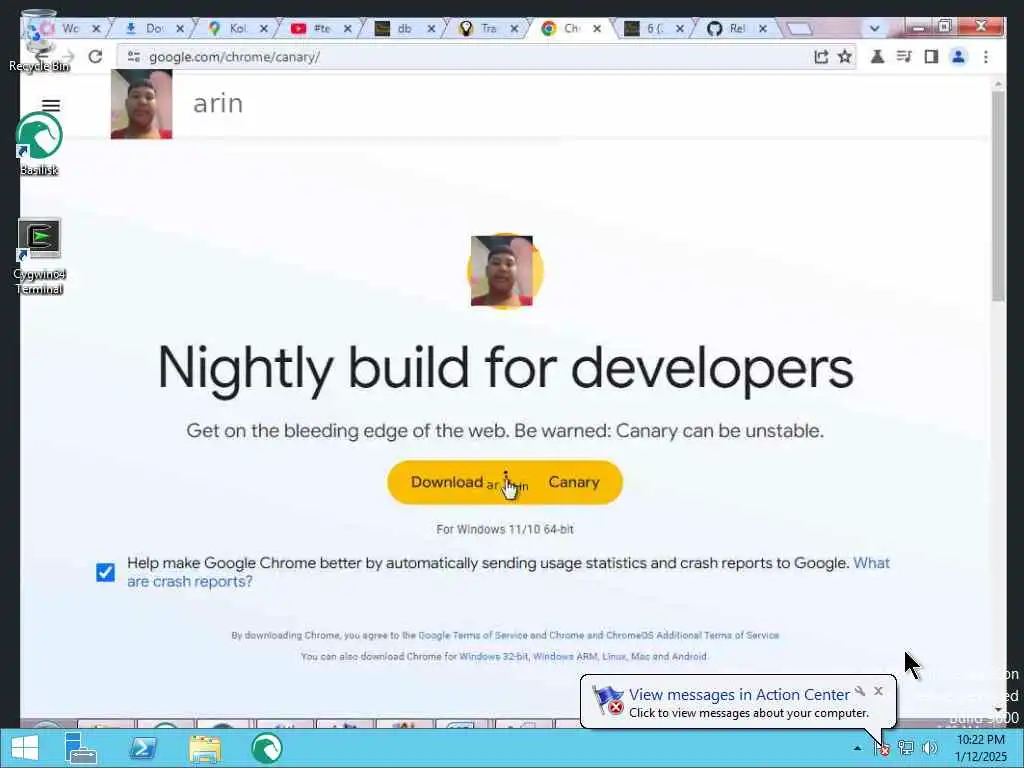Switch to the 'Wc' tab

pyautogui.click(x=71, y=29)
